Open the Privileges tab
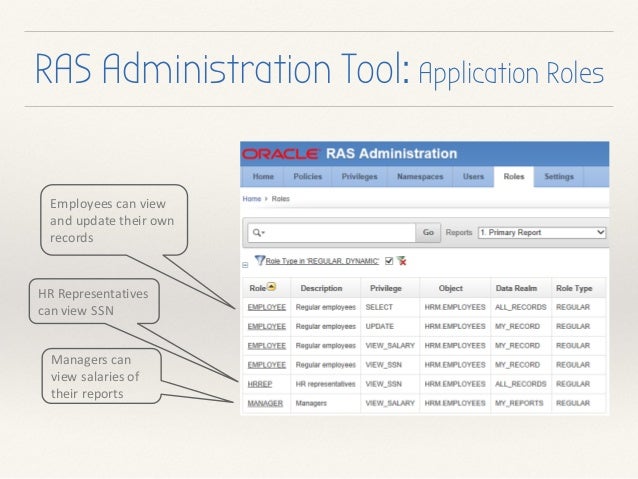638x479 pixels. 359,177
